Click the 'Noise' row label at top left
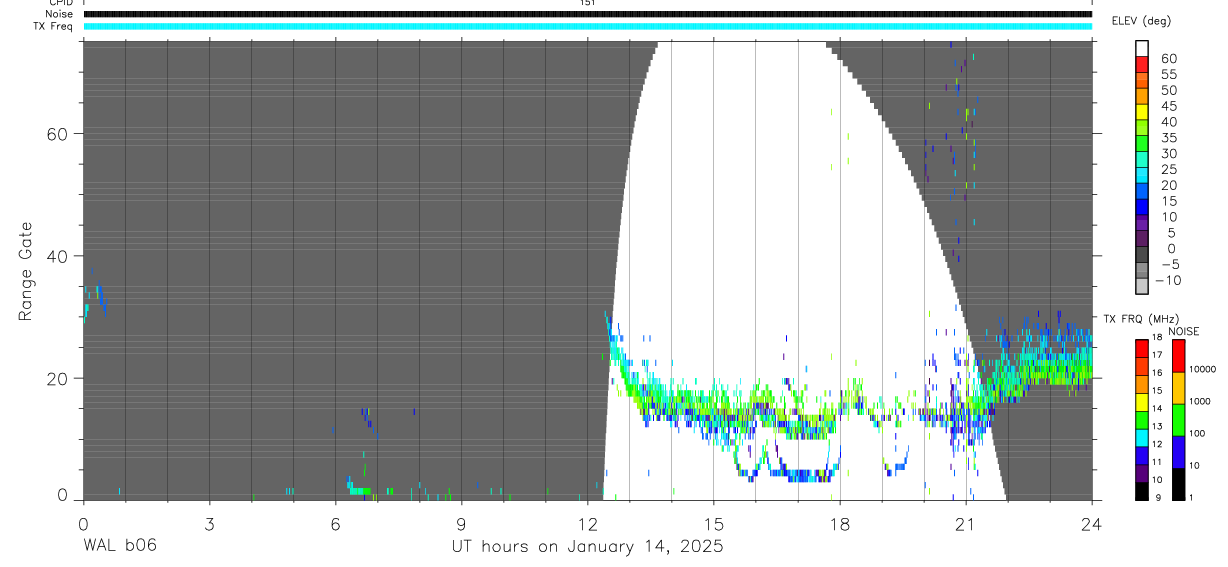The height and width of the screenshot is (567, 1228). (59, 14)
